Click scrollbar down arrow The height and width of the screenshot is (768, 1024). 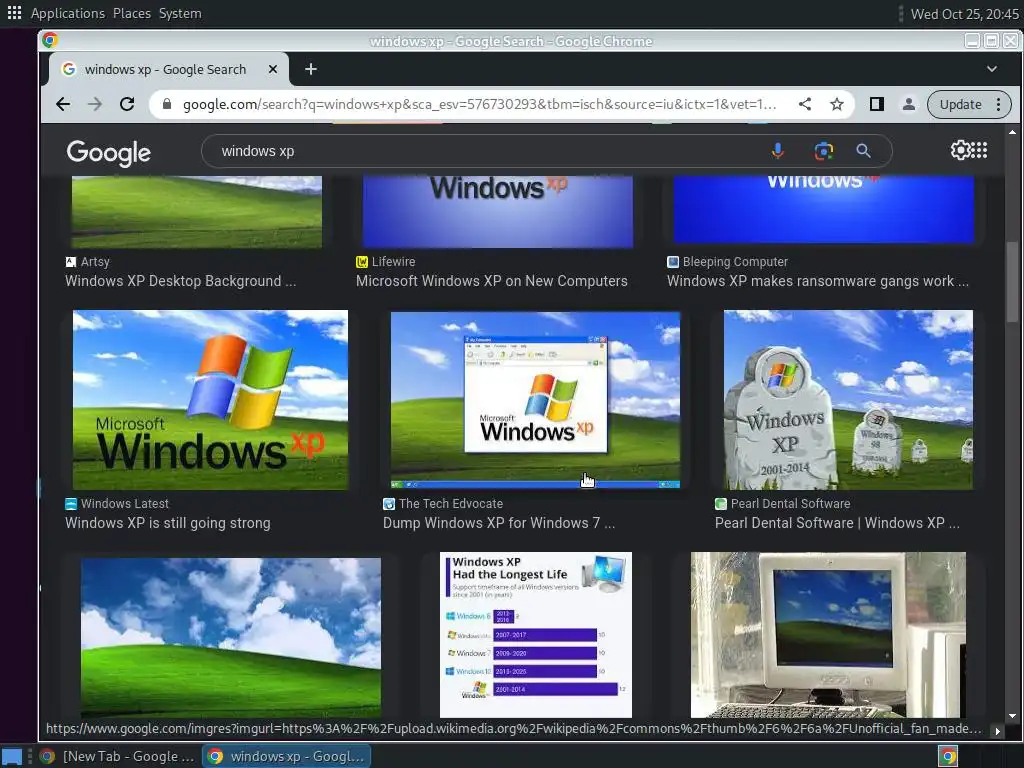tap(1012, 716)
